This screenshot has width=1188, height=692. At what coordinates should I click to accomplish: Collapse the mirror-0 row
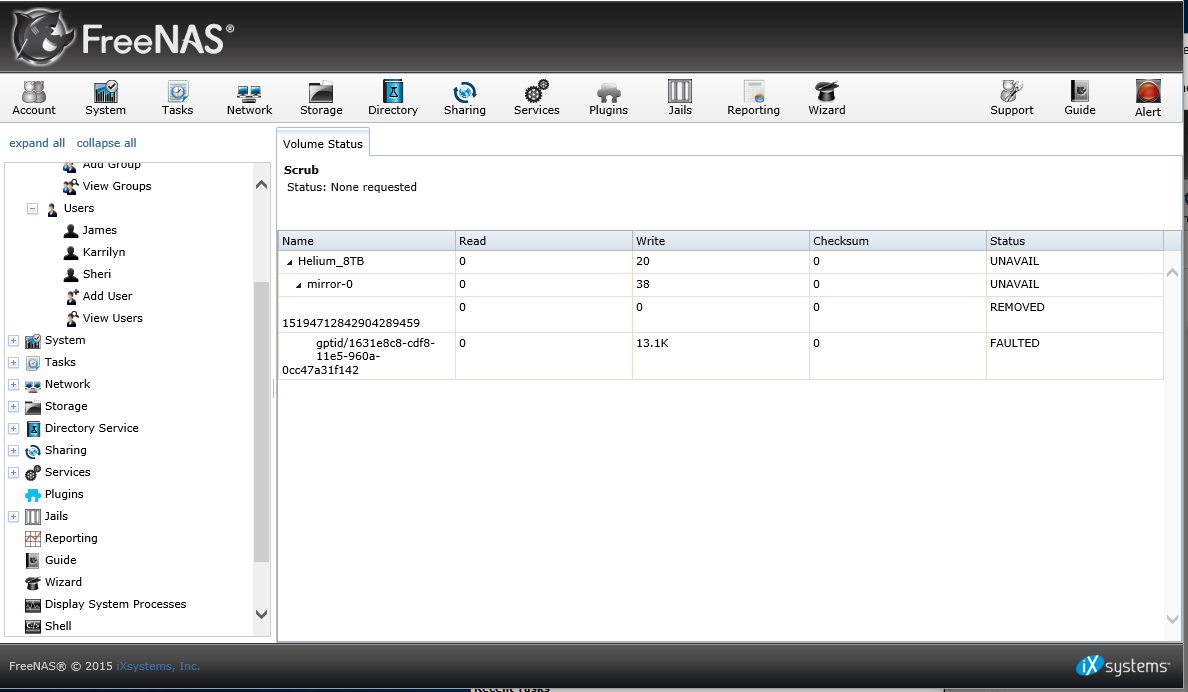pyautogui.click(x=299, y=285)
